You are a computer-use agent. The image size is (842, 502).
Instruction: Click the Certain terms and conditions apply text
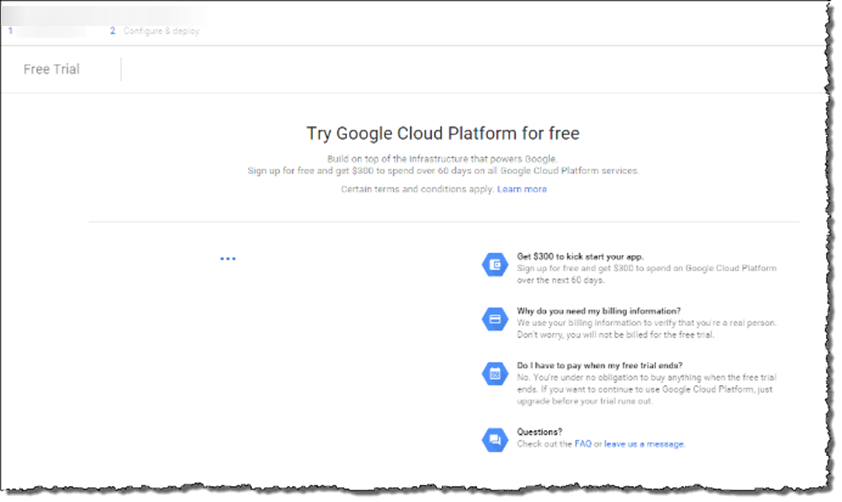(x=416, y=189)
